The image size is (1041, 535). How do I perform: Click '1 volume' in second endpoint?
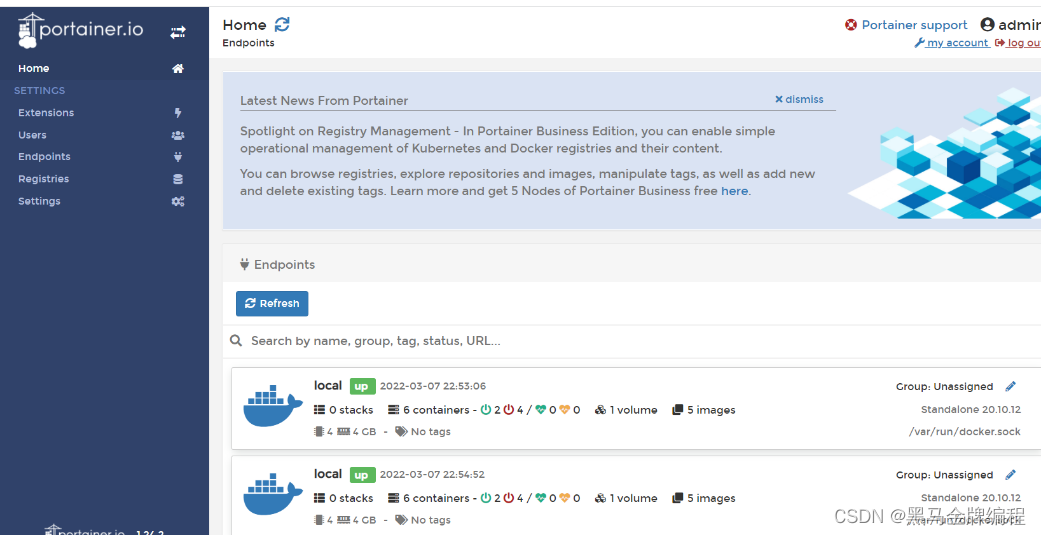633,498
